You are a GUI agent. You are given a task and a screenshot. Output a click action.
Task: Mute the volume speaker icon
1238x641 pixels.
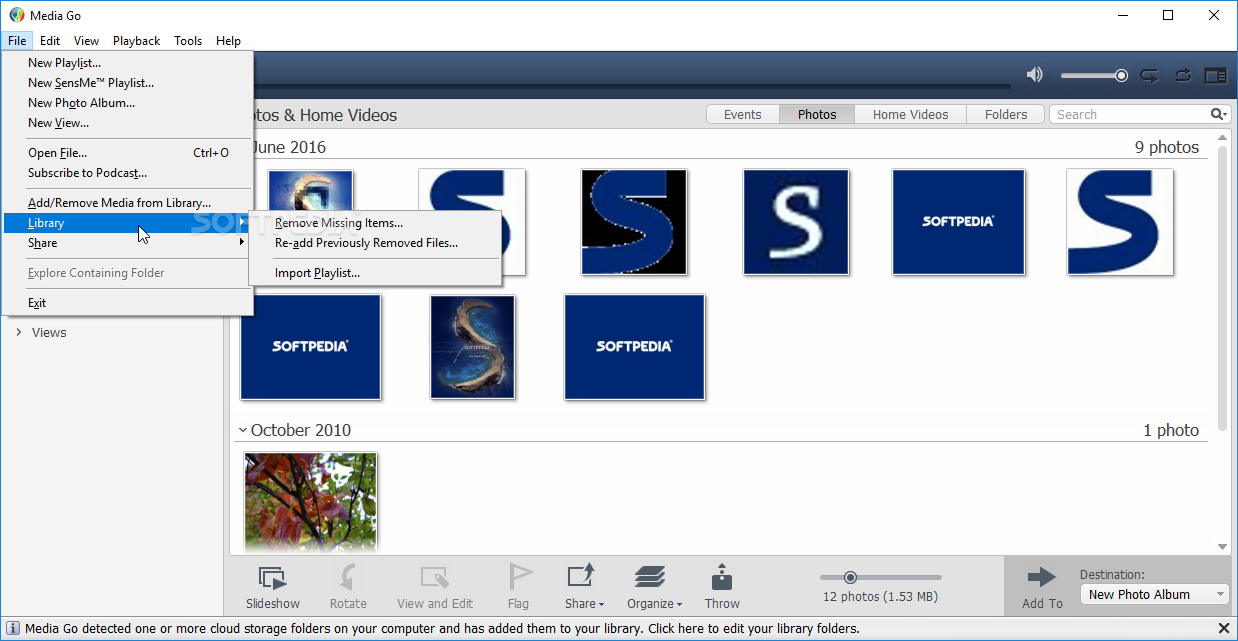click(1035, 75)
